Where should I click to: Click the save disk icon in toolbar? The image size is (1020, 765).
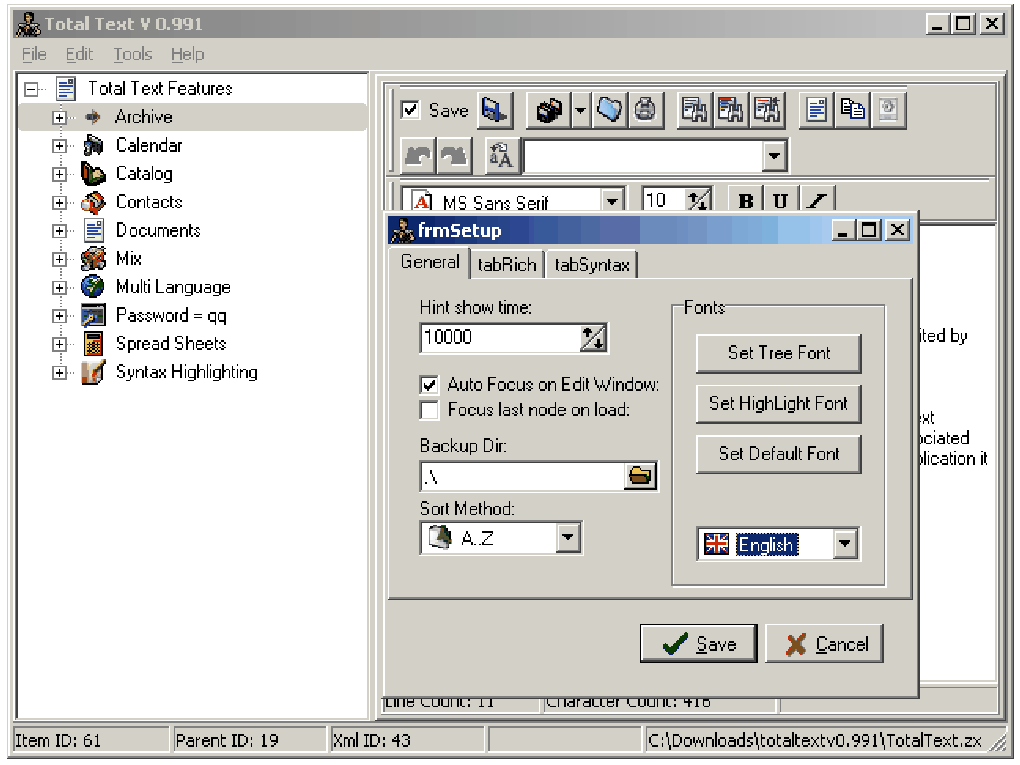(495, 110)
